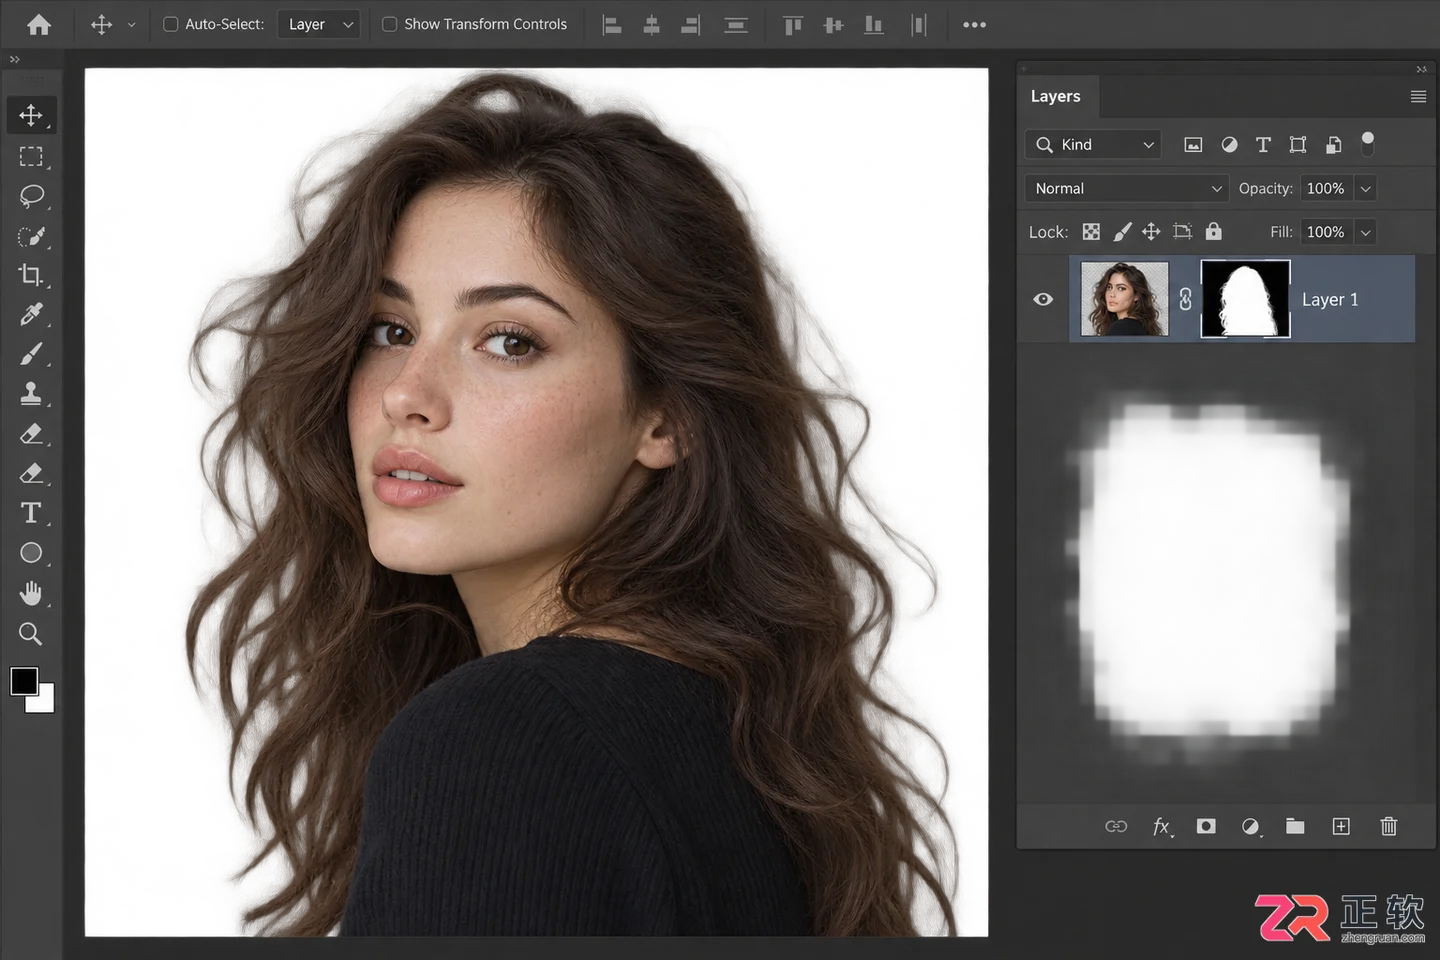Select the Lasso tool
The height and width of the screenshot is (960, 1440).
pos(31,196)
